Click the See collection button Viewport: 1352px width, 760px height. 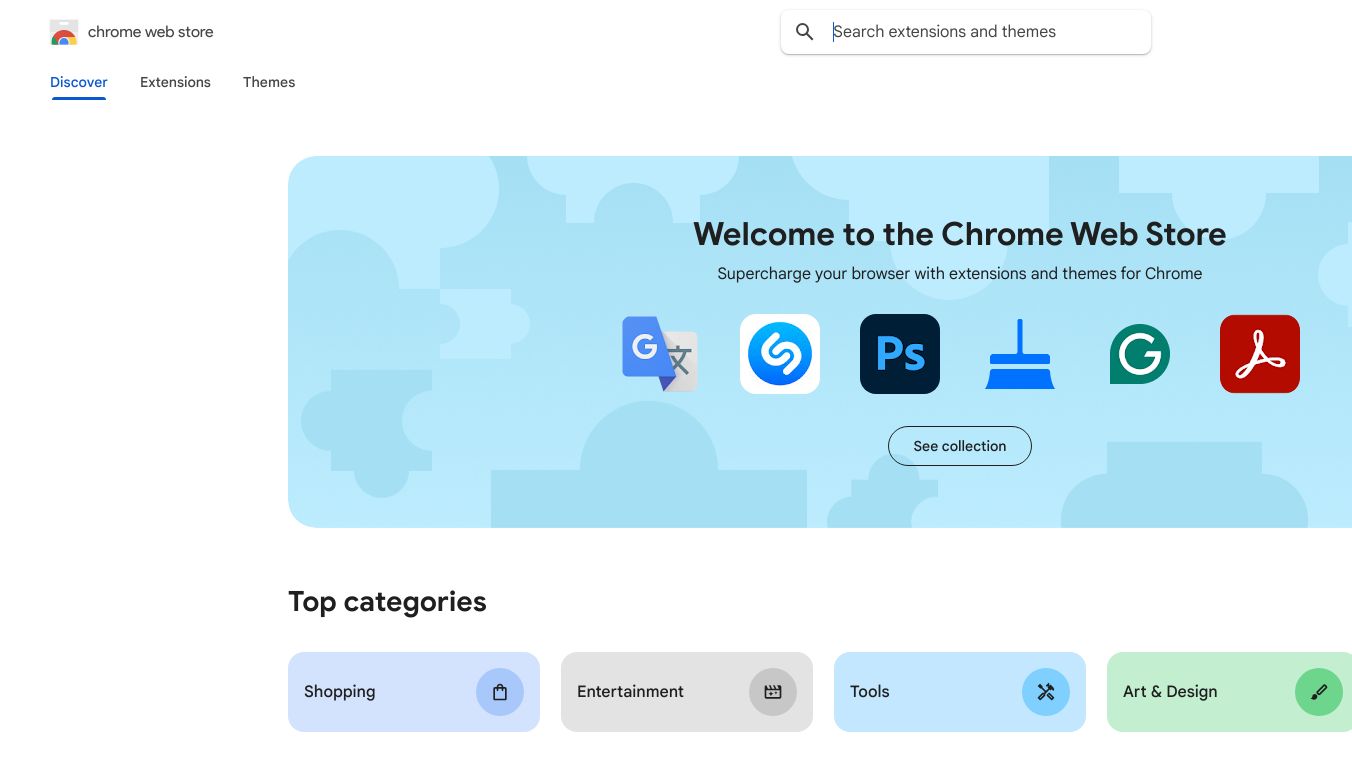point(960,446)
